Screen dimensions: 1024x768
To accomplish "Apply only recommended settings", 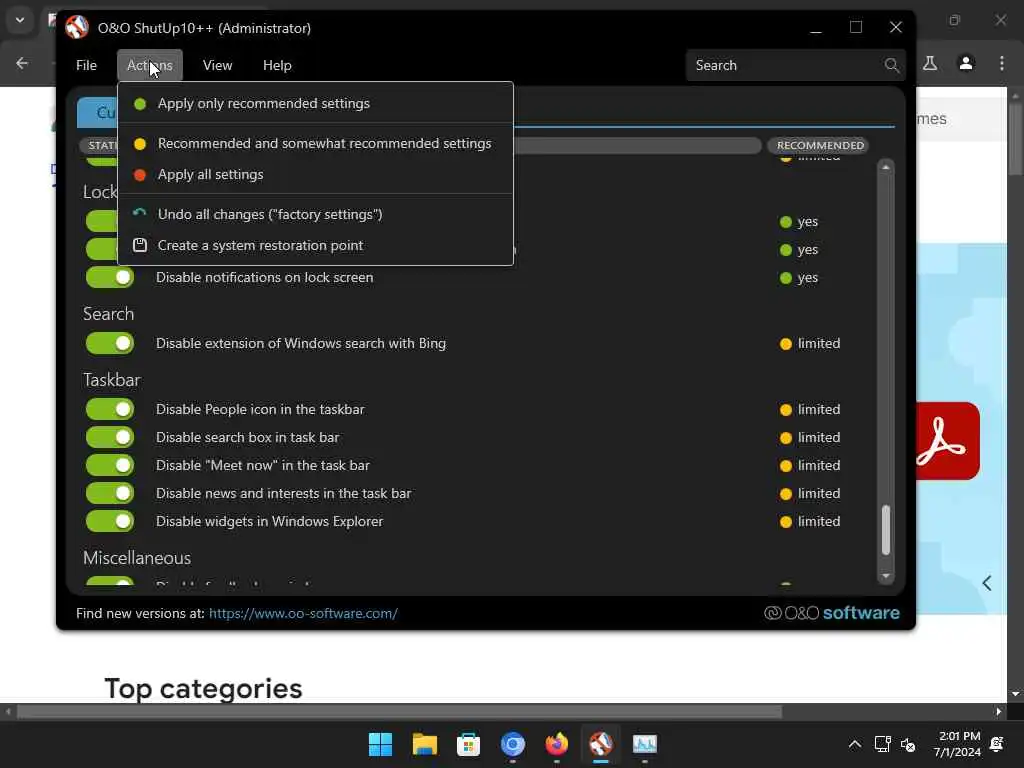I will [x=315, y=103].
